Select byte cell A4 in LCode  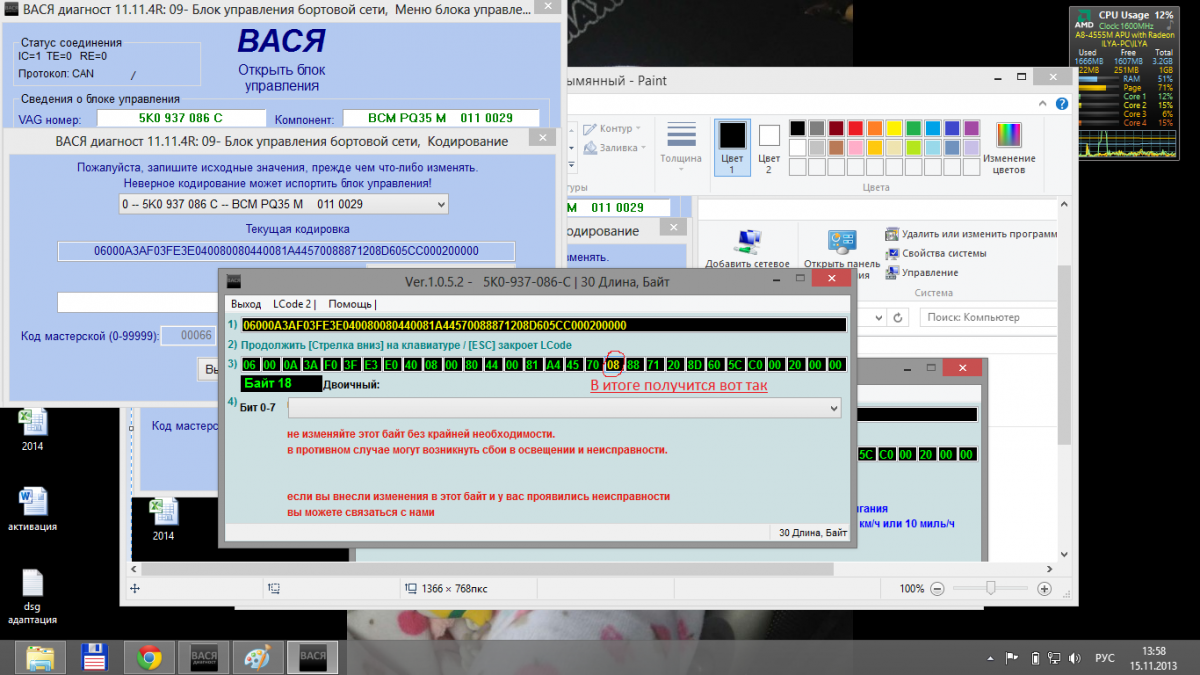tap(553, 364)
